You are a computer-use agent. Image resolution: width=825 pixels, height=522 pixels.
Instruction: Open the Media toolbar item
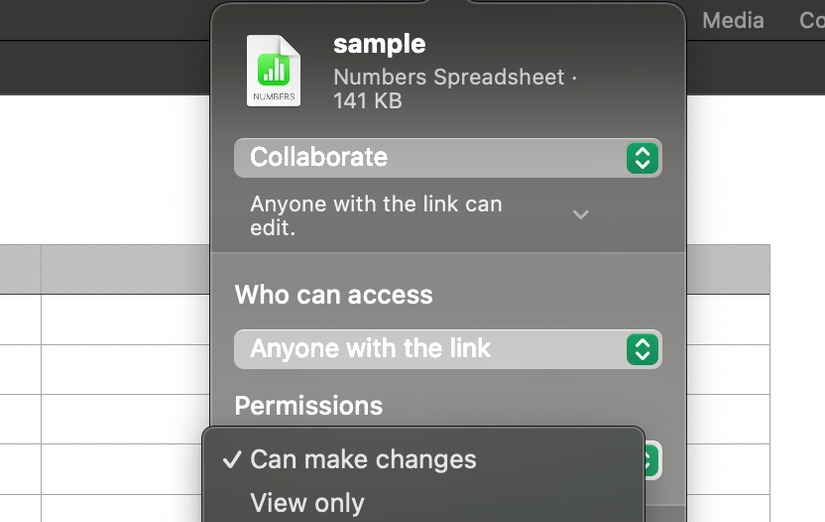(x=733, y=20)
